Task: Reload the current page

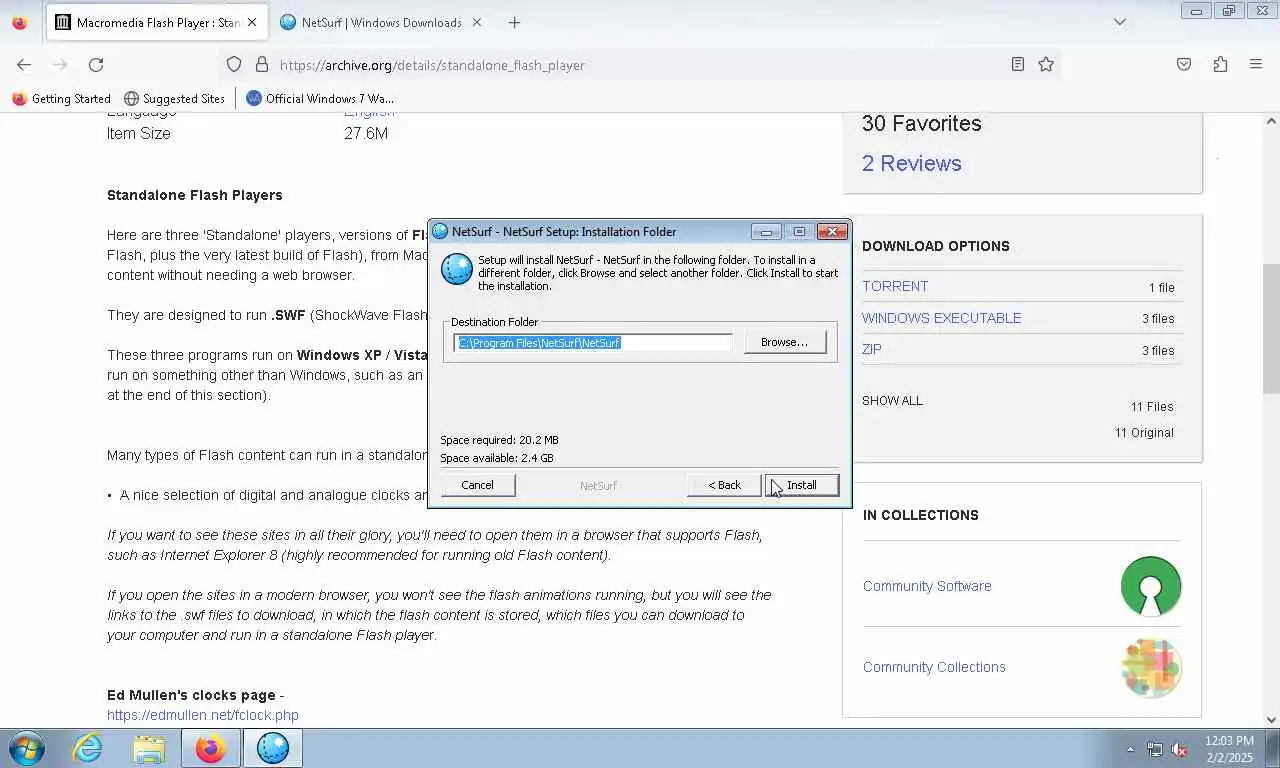Action: pos(96,64)
